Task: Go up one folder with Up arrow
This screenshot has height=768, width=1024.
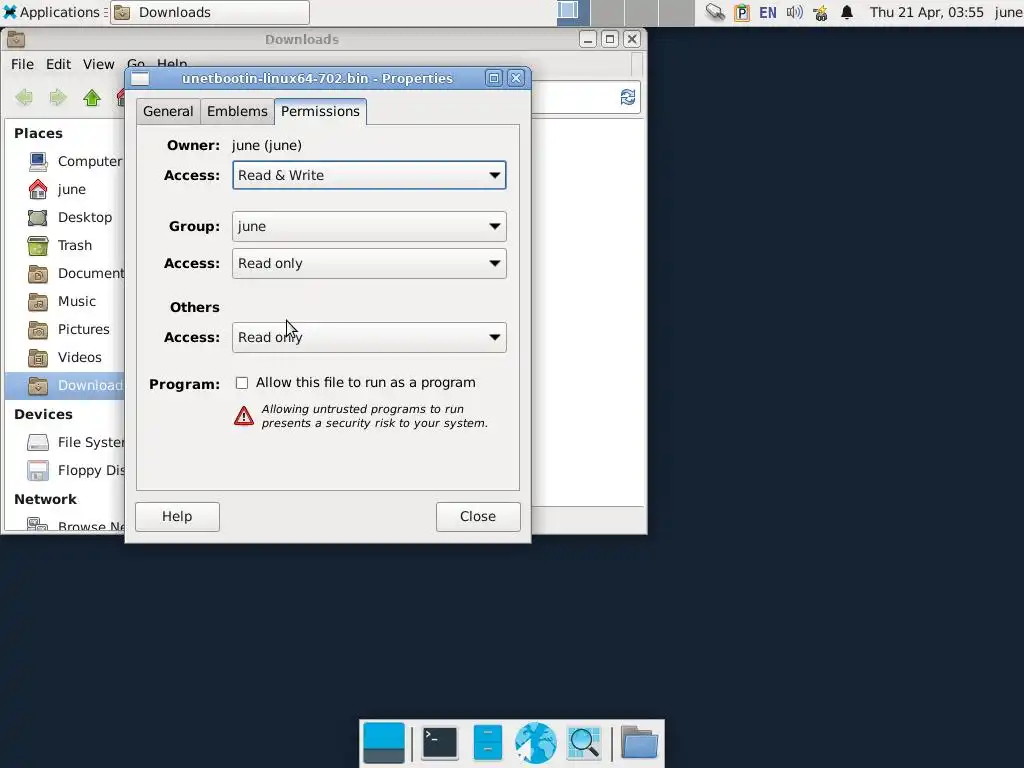Action: [92, 98]
